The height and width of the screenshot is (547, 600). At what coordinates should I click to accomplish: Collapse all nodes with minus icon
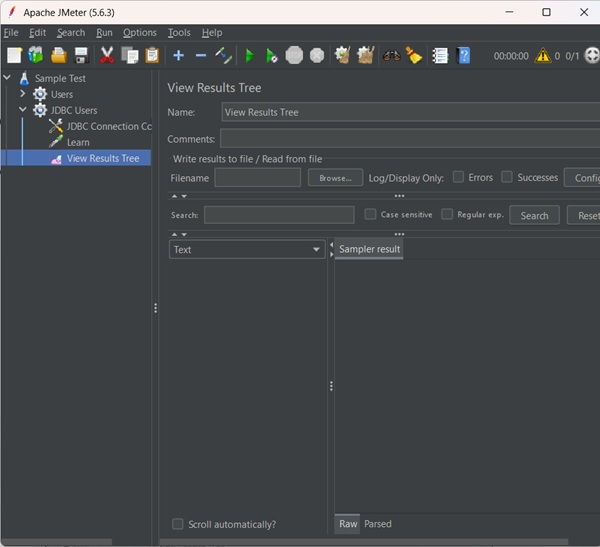click(x=201, y=56)
